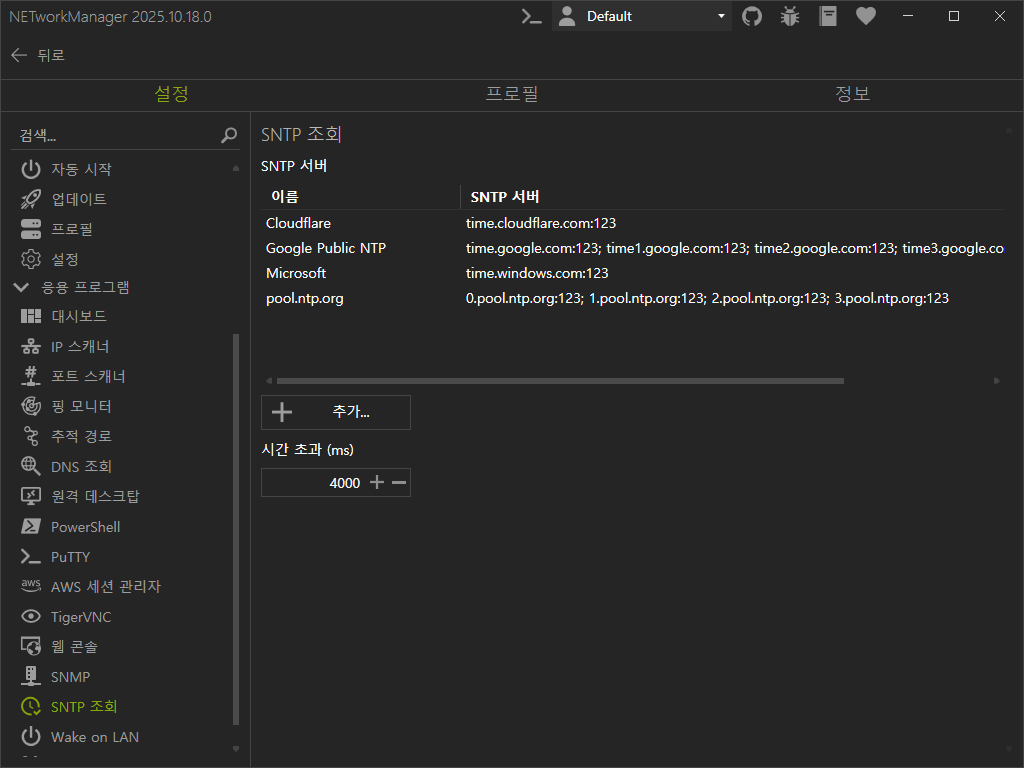The image size is (1024, 768).
Task: Open 핑 모니터 settings icon
Action: [x=31, y=406]
